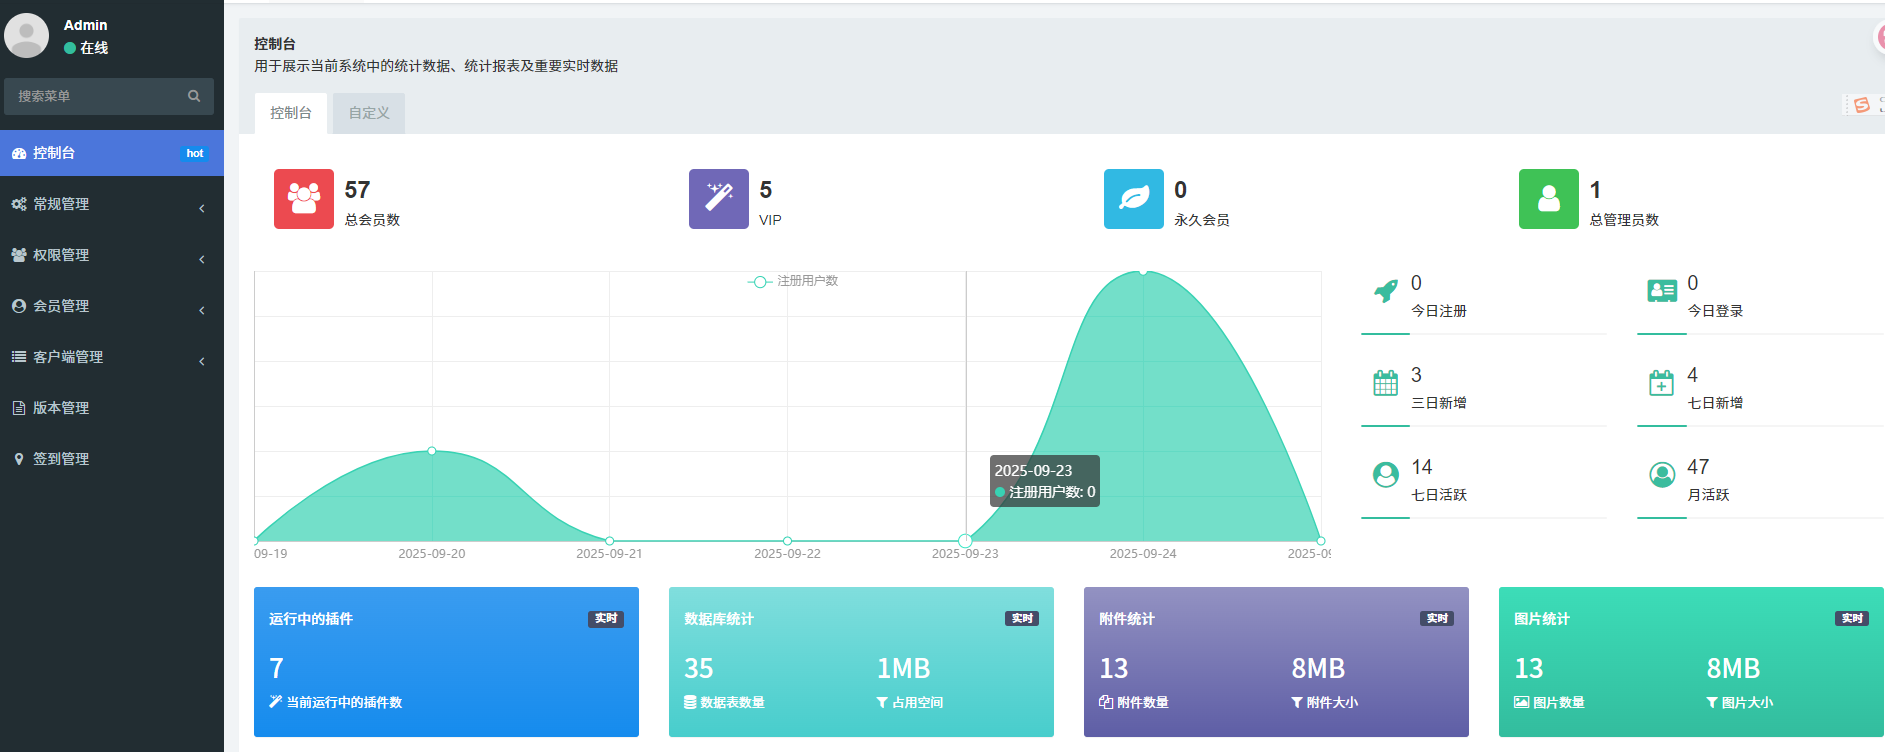Image resolution: width=1885 pixels, height=752 pixels.
Task: Open 签到管理 in the sidebar
Action: (61, 459)
